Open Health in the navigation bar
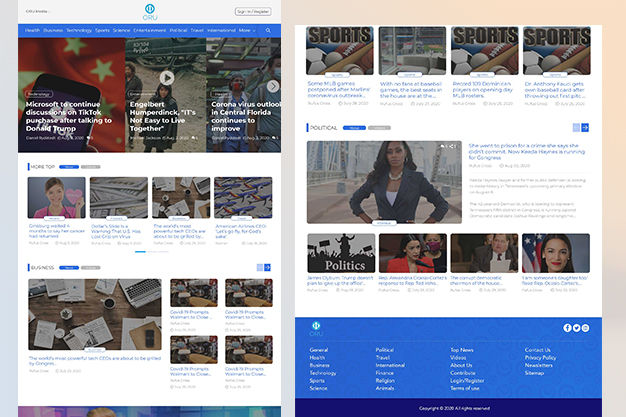Image resolution: width=626 pixels, height=417 pixels. (32, 30)
